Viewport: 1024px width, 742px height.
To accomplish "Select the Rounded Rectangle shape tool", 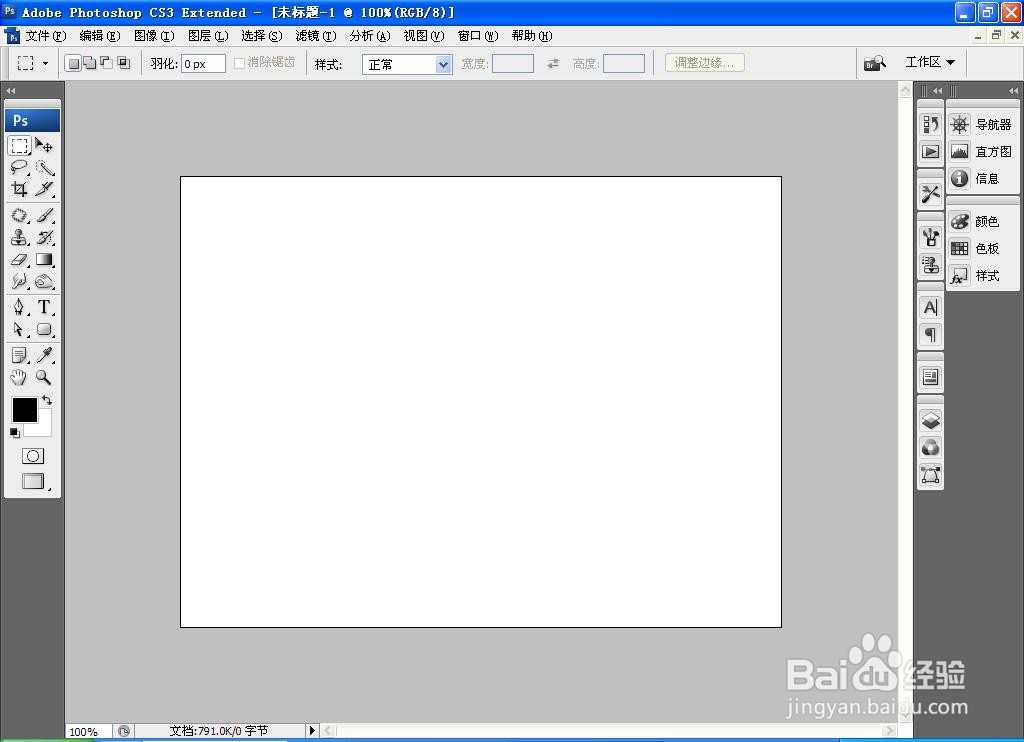I will tap(44, 329).
